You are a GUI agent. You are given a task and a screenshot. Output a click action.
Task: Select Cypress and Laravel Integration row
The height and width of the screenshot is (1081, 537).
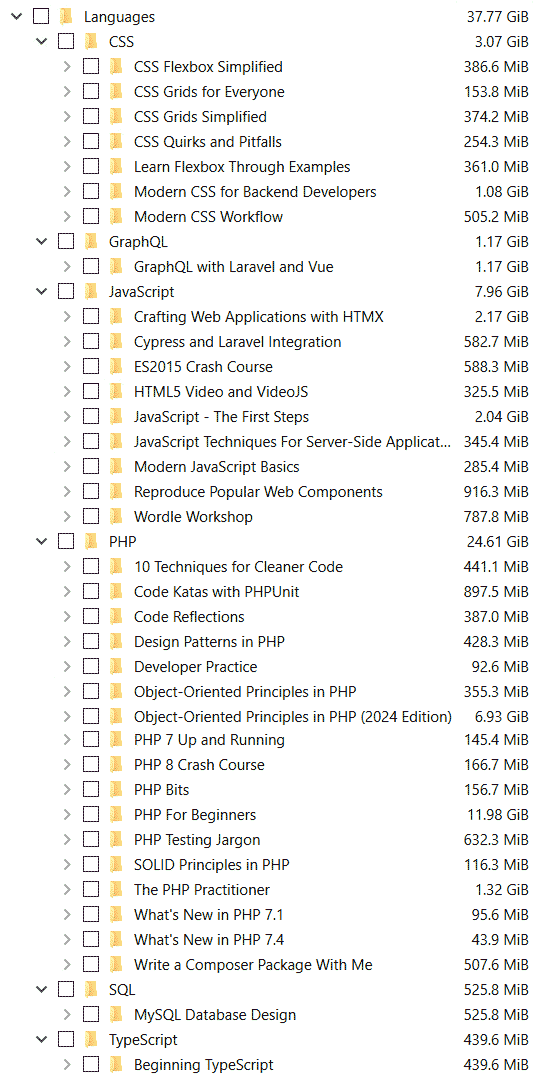pos(238,342)
